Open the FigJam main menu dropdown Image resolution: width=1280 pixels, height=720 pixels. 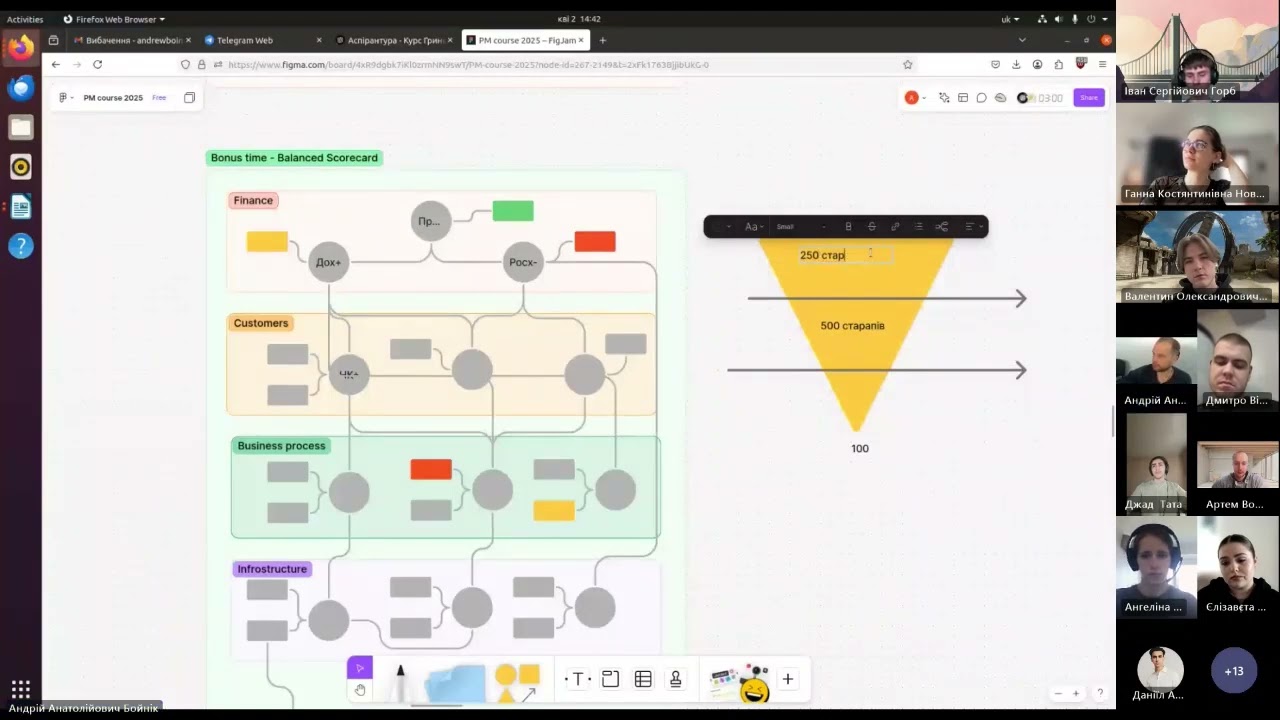(x=66, y=98)
